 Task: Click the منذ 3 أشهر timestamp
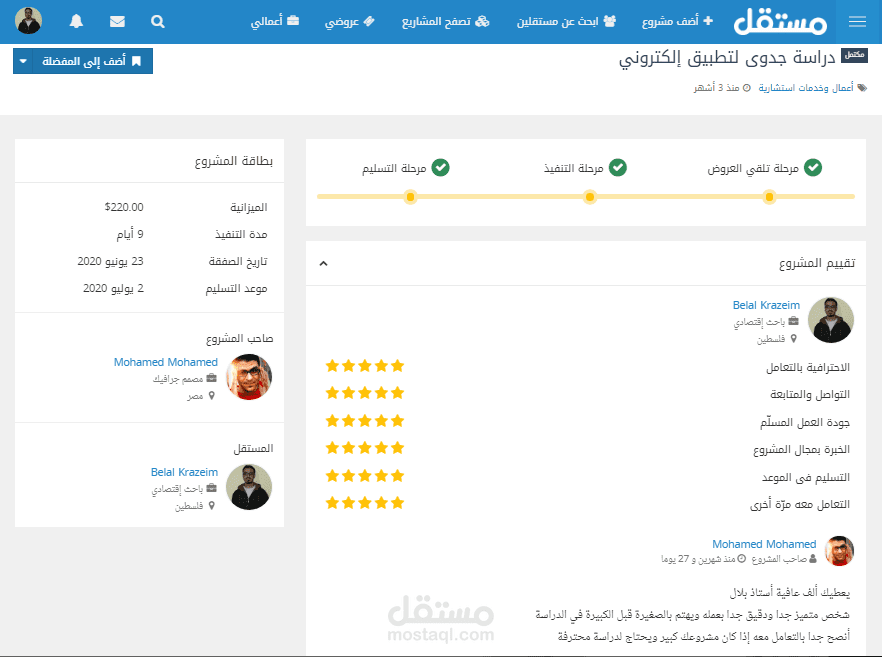click(716, 88)
